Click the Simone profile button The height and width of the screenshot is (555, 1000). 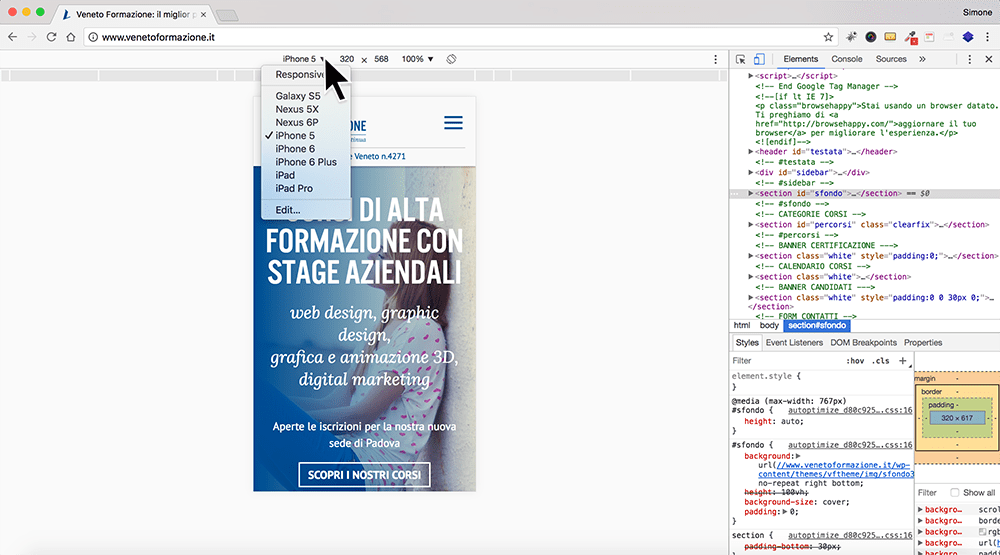977,12
